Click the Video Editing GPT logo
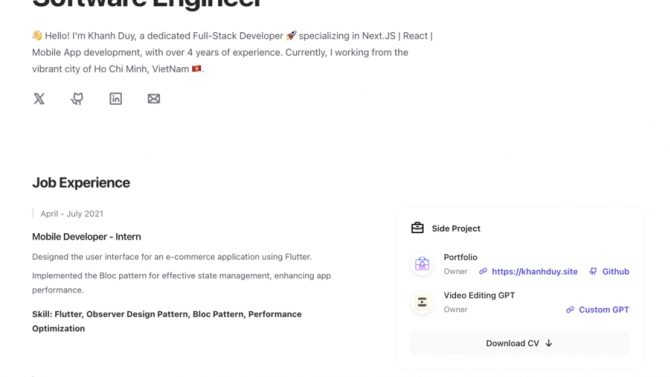This screenshot has height=377, width=670. pos(422,302)
